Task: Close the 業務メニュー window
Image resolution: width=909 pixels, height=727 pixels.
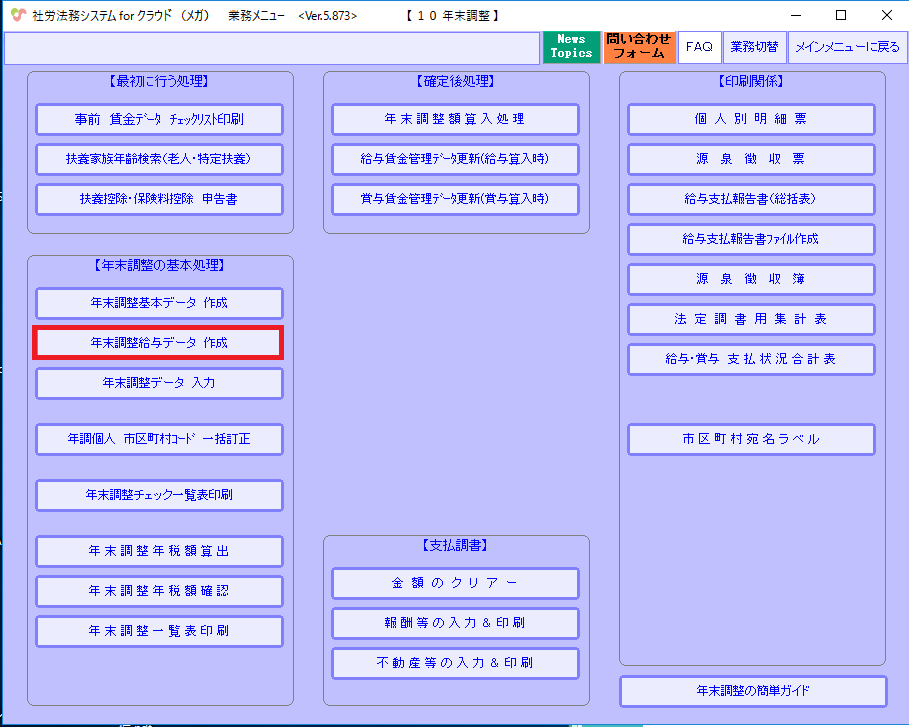Action: click(887, 16)
